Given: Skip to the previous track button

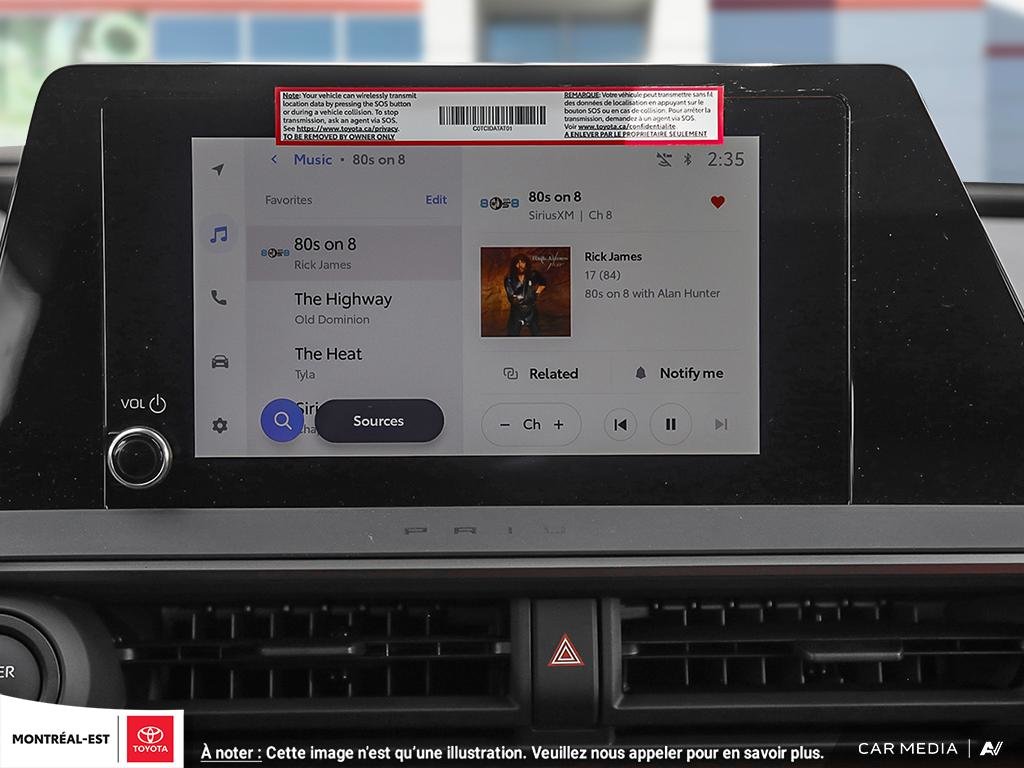Looking at the screenshot, I should click(x=620, y=424).
